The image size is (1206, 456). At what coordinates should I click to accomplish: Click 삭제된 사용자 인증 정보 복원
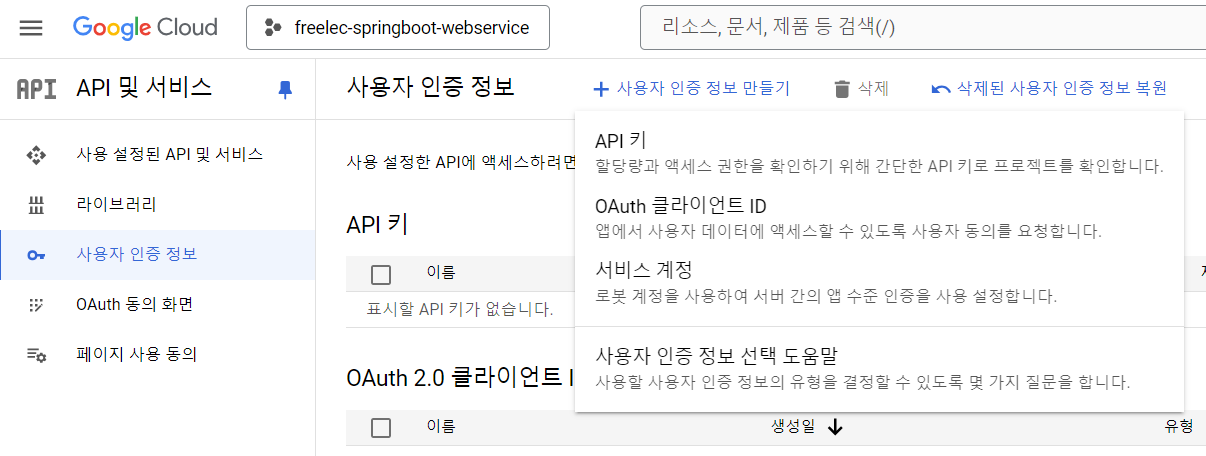pos(1049,89)
